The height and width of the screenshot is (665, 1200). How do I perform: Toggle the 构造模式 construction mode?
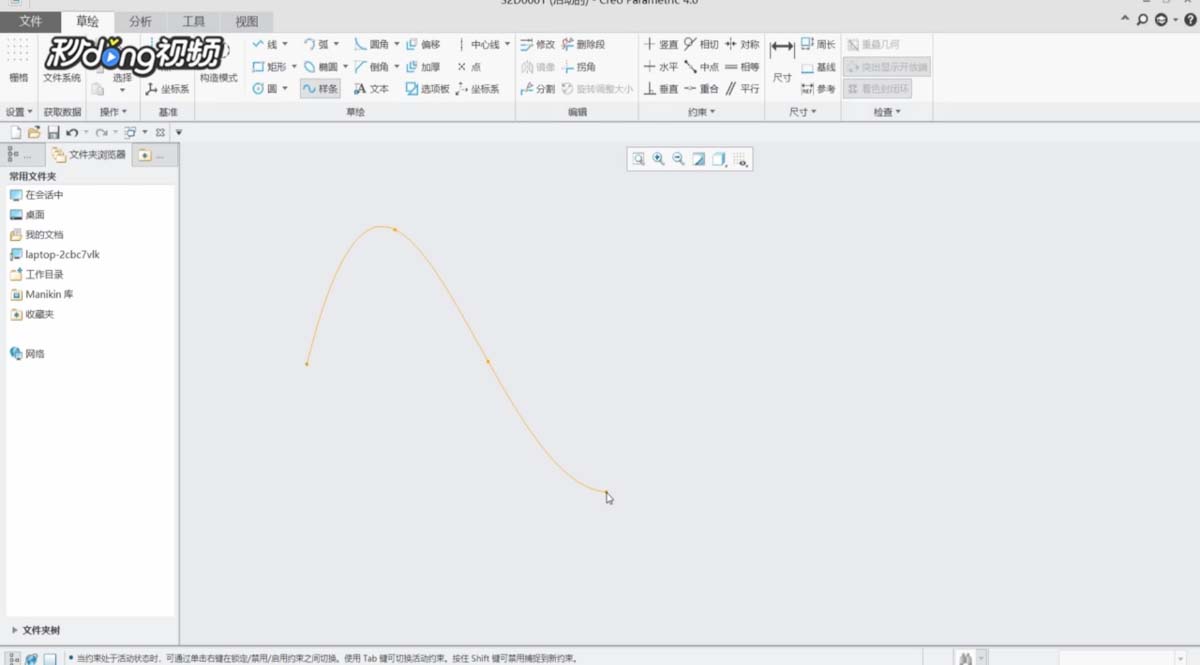(218, 62)
